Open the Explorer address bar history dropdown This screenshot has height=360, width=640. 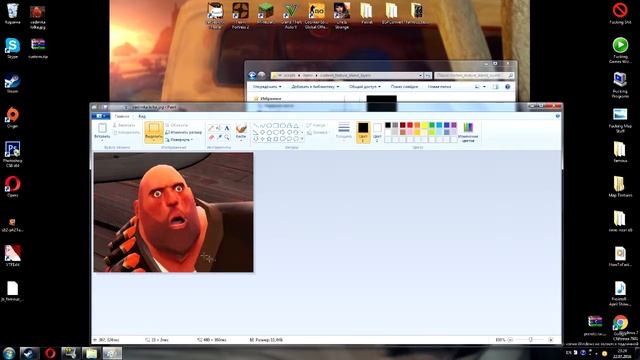click(420, 76)
